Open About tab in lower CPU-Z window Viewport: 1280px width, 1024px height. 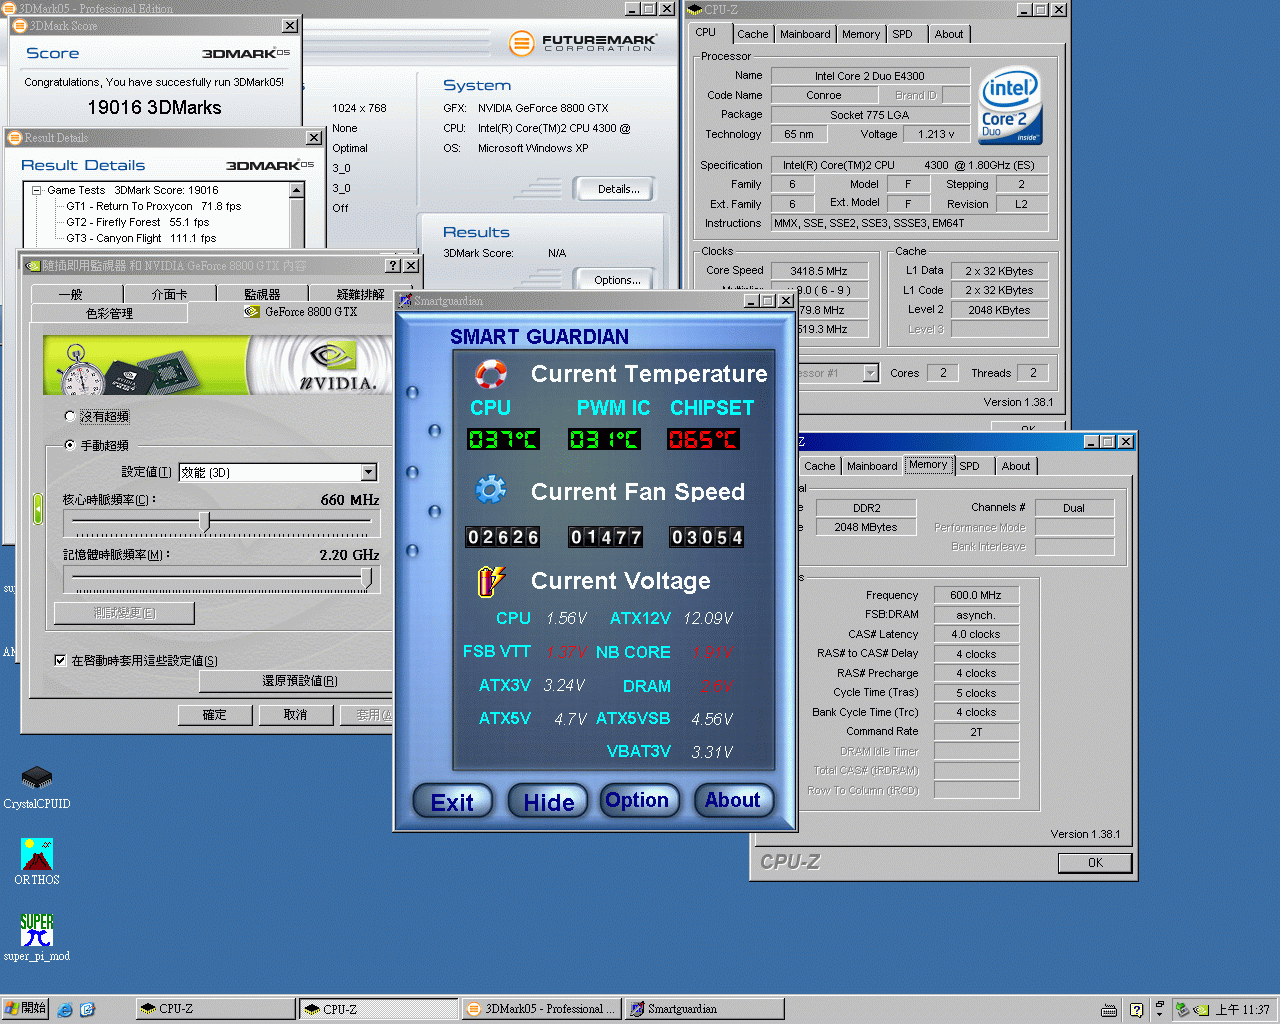1016,466
